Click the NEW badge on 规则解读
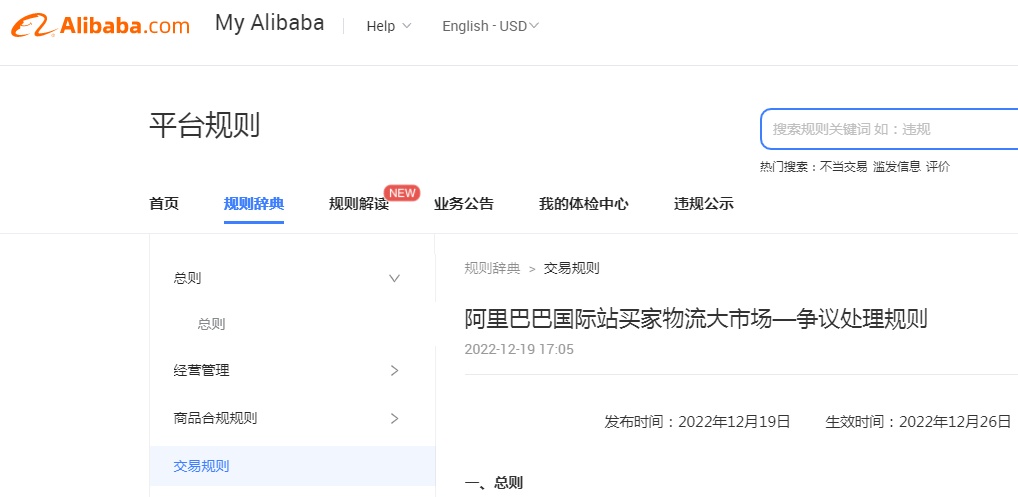Viewport: 1018px width, 497px height. coord(402,193)
